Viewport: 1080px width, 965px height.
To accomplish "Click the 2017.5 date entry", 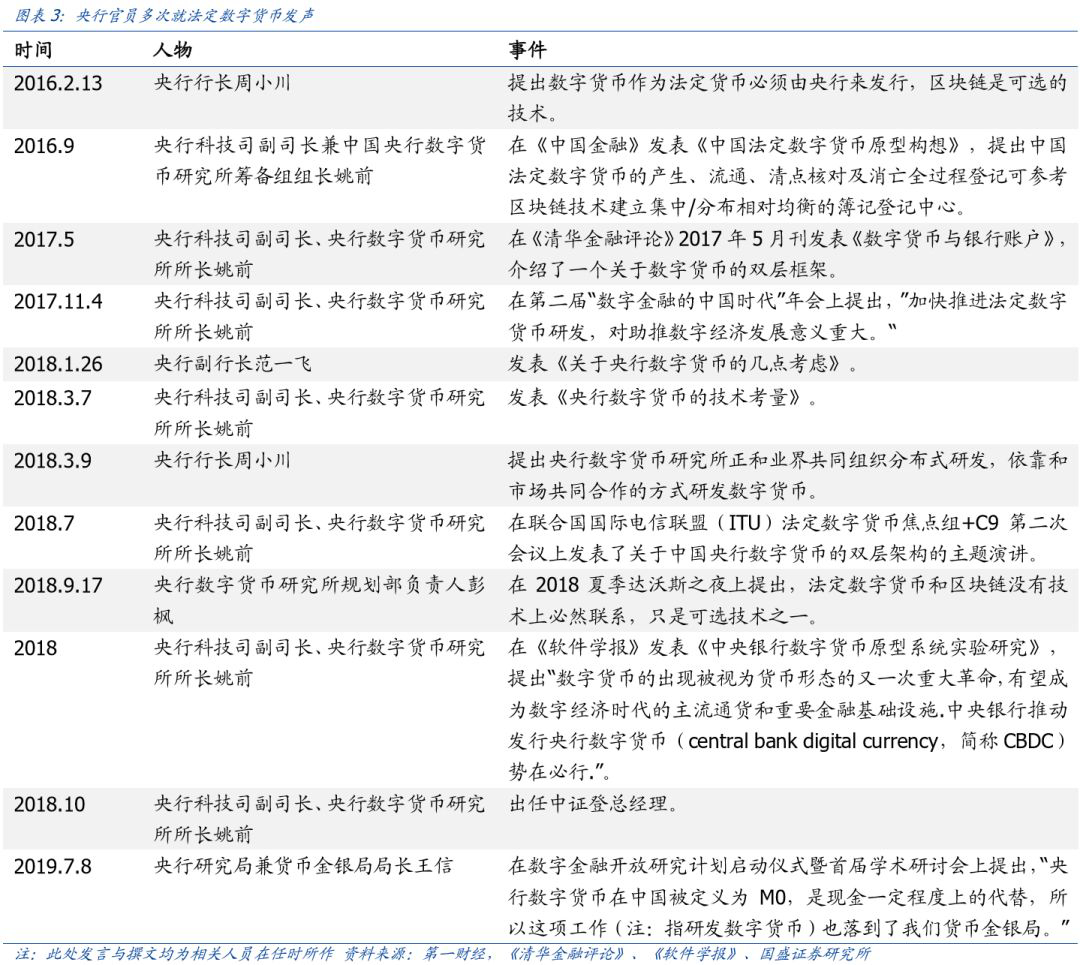I will 44,240.
